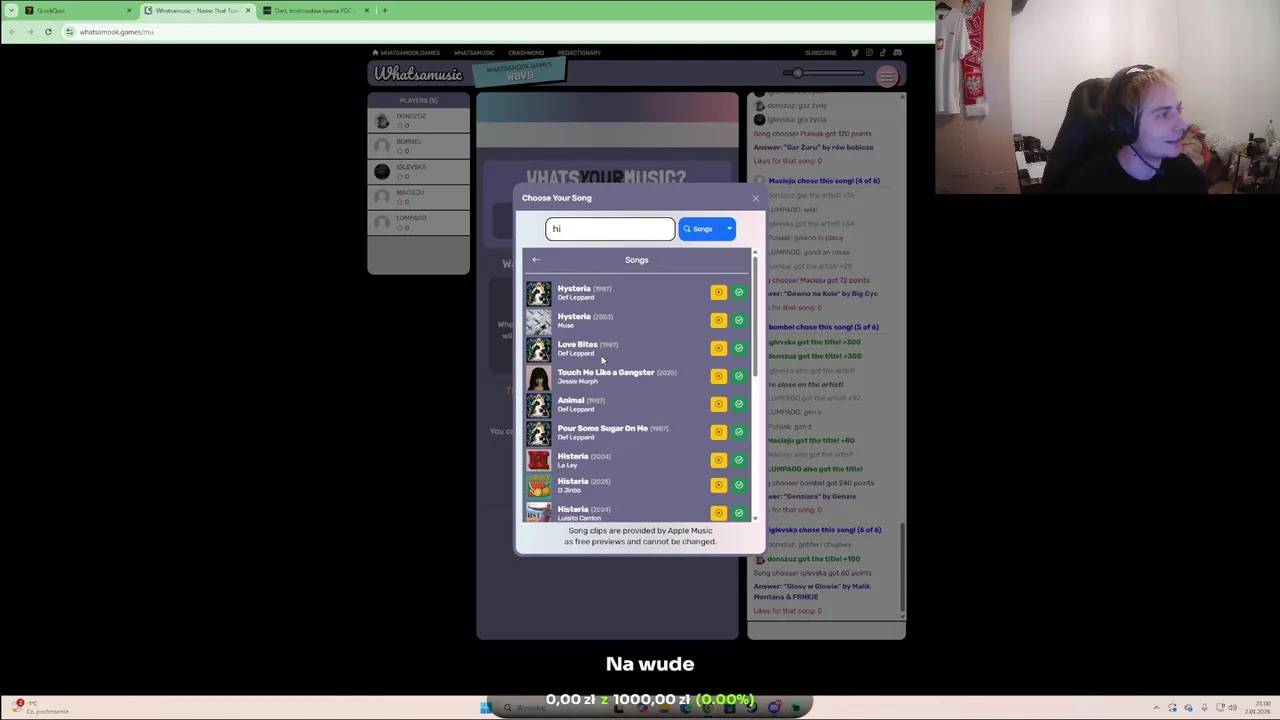Play preview of Hysteria by Muse
This screenshot has width=1280, height=720.
718,320
